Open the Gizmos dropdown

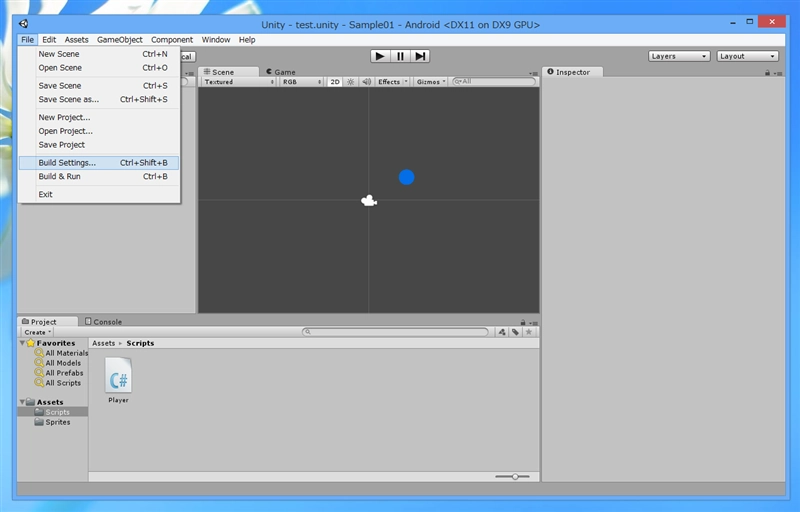coord(431,82)
